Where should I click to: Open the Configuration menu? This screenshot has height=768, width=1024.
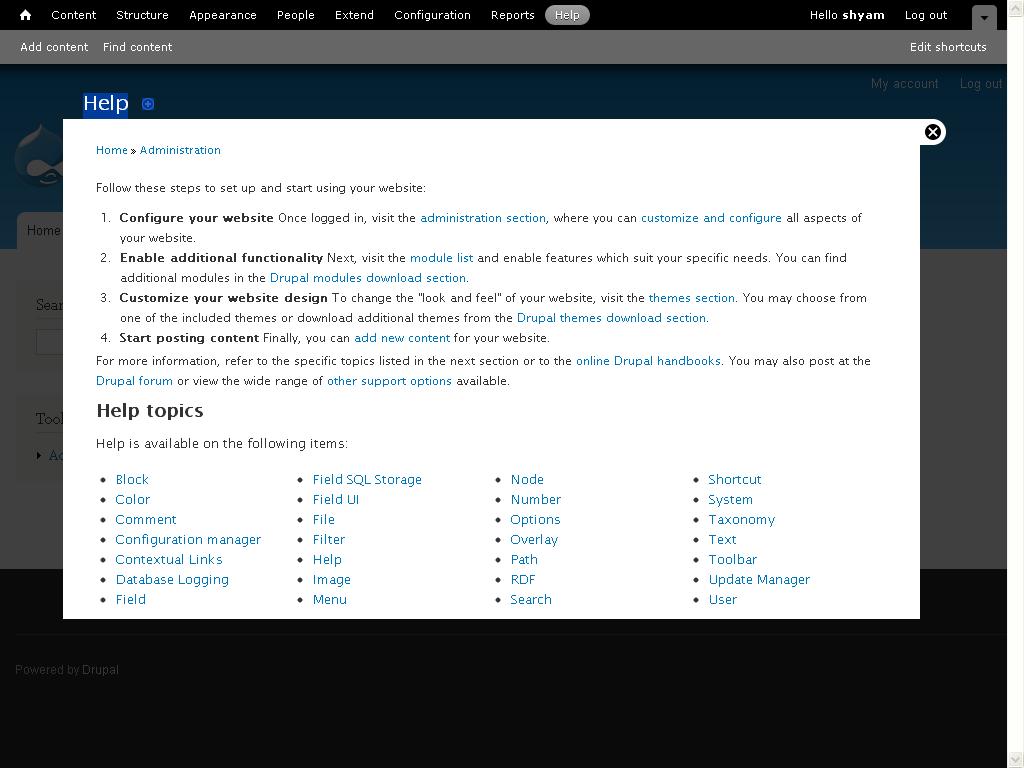click(432, 15)
